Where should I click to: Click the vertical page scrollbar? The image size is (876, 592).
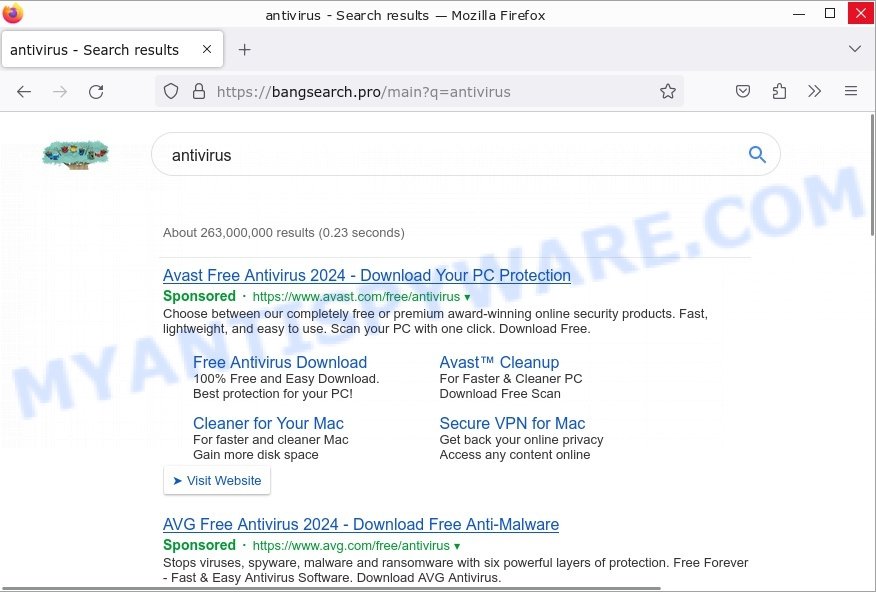coord(873,174)
